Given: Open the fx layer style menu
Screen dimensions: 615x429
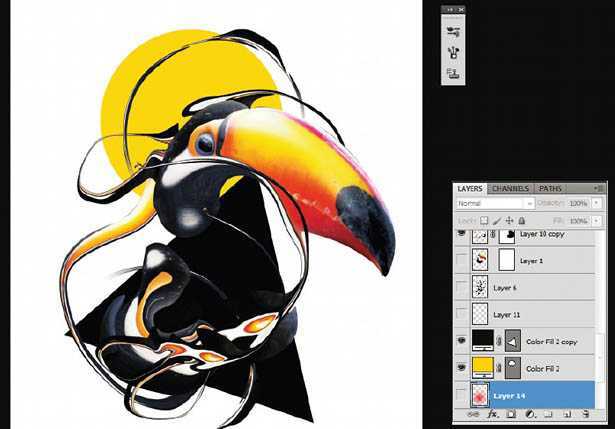Looking at the screenshot, I should [492, 414].
